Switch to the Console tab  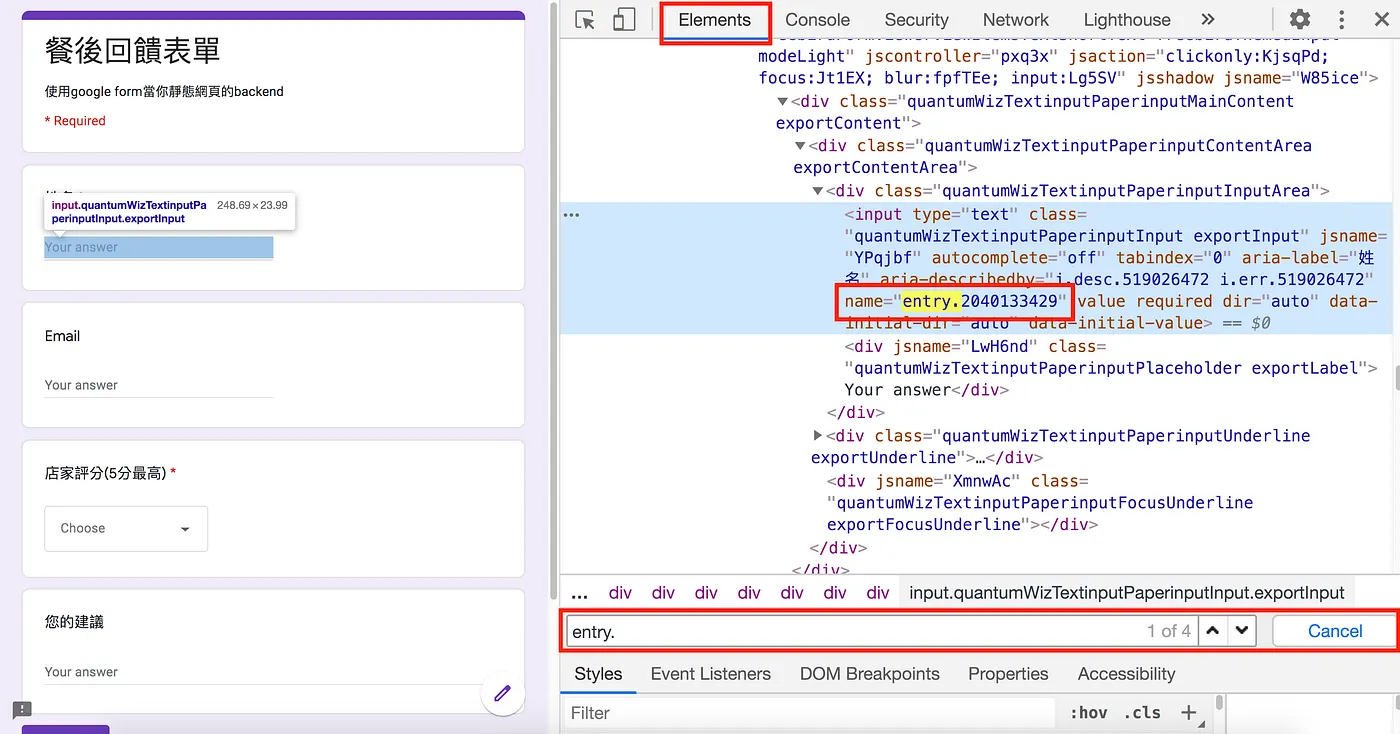click(x=817, y=20)
